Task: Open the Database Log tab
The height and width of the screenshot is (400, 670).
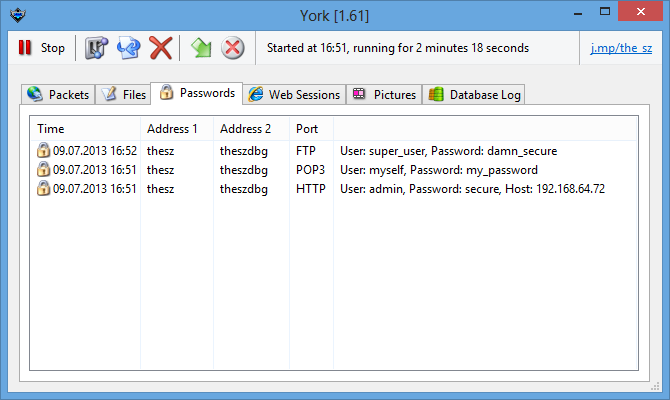Action: coord(473,94)
